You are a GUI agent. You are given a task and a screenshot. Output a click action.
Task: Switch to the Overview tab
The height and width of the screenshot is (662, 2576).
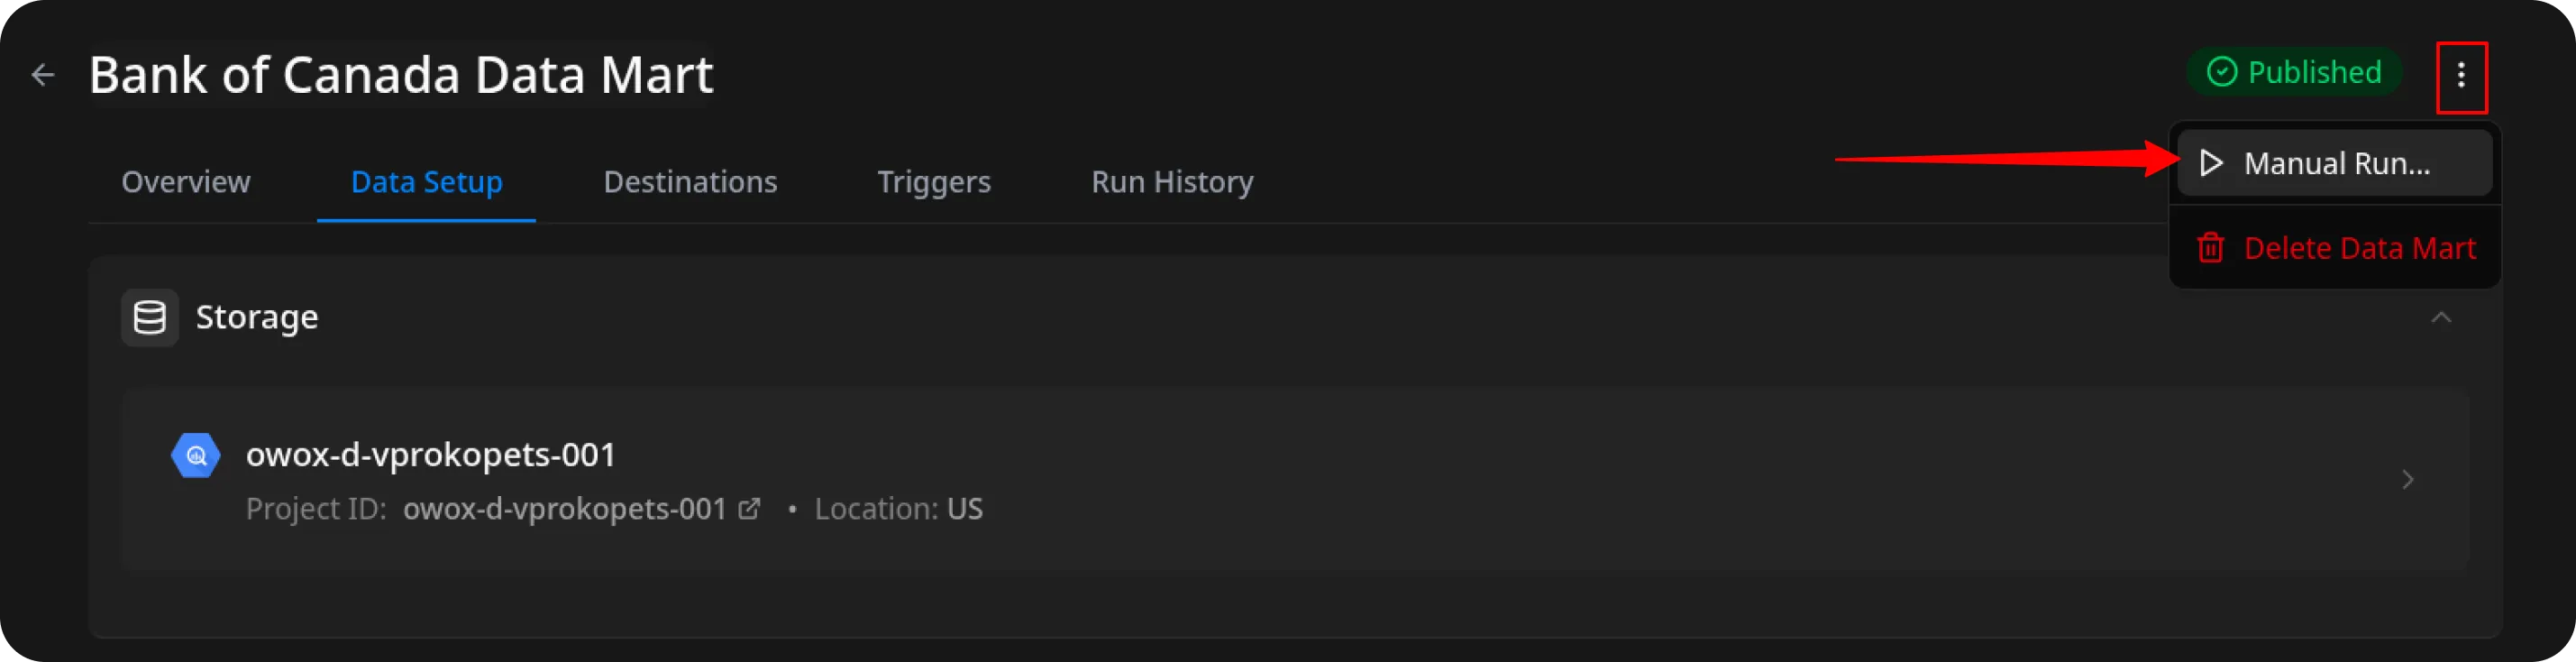click(186, 182)
